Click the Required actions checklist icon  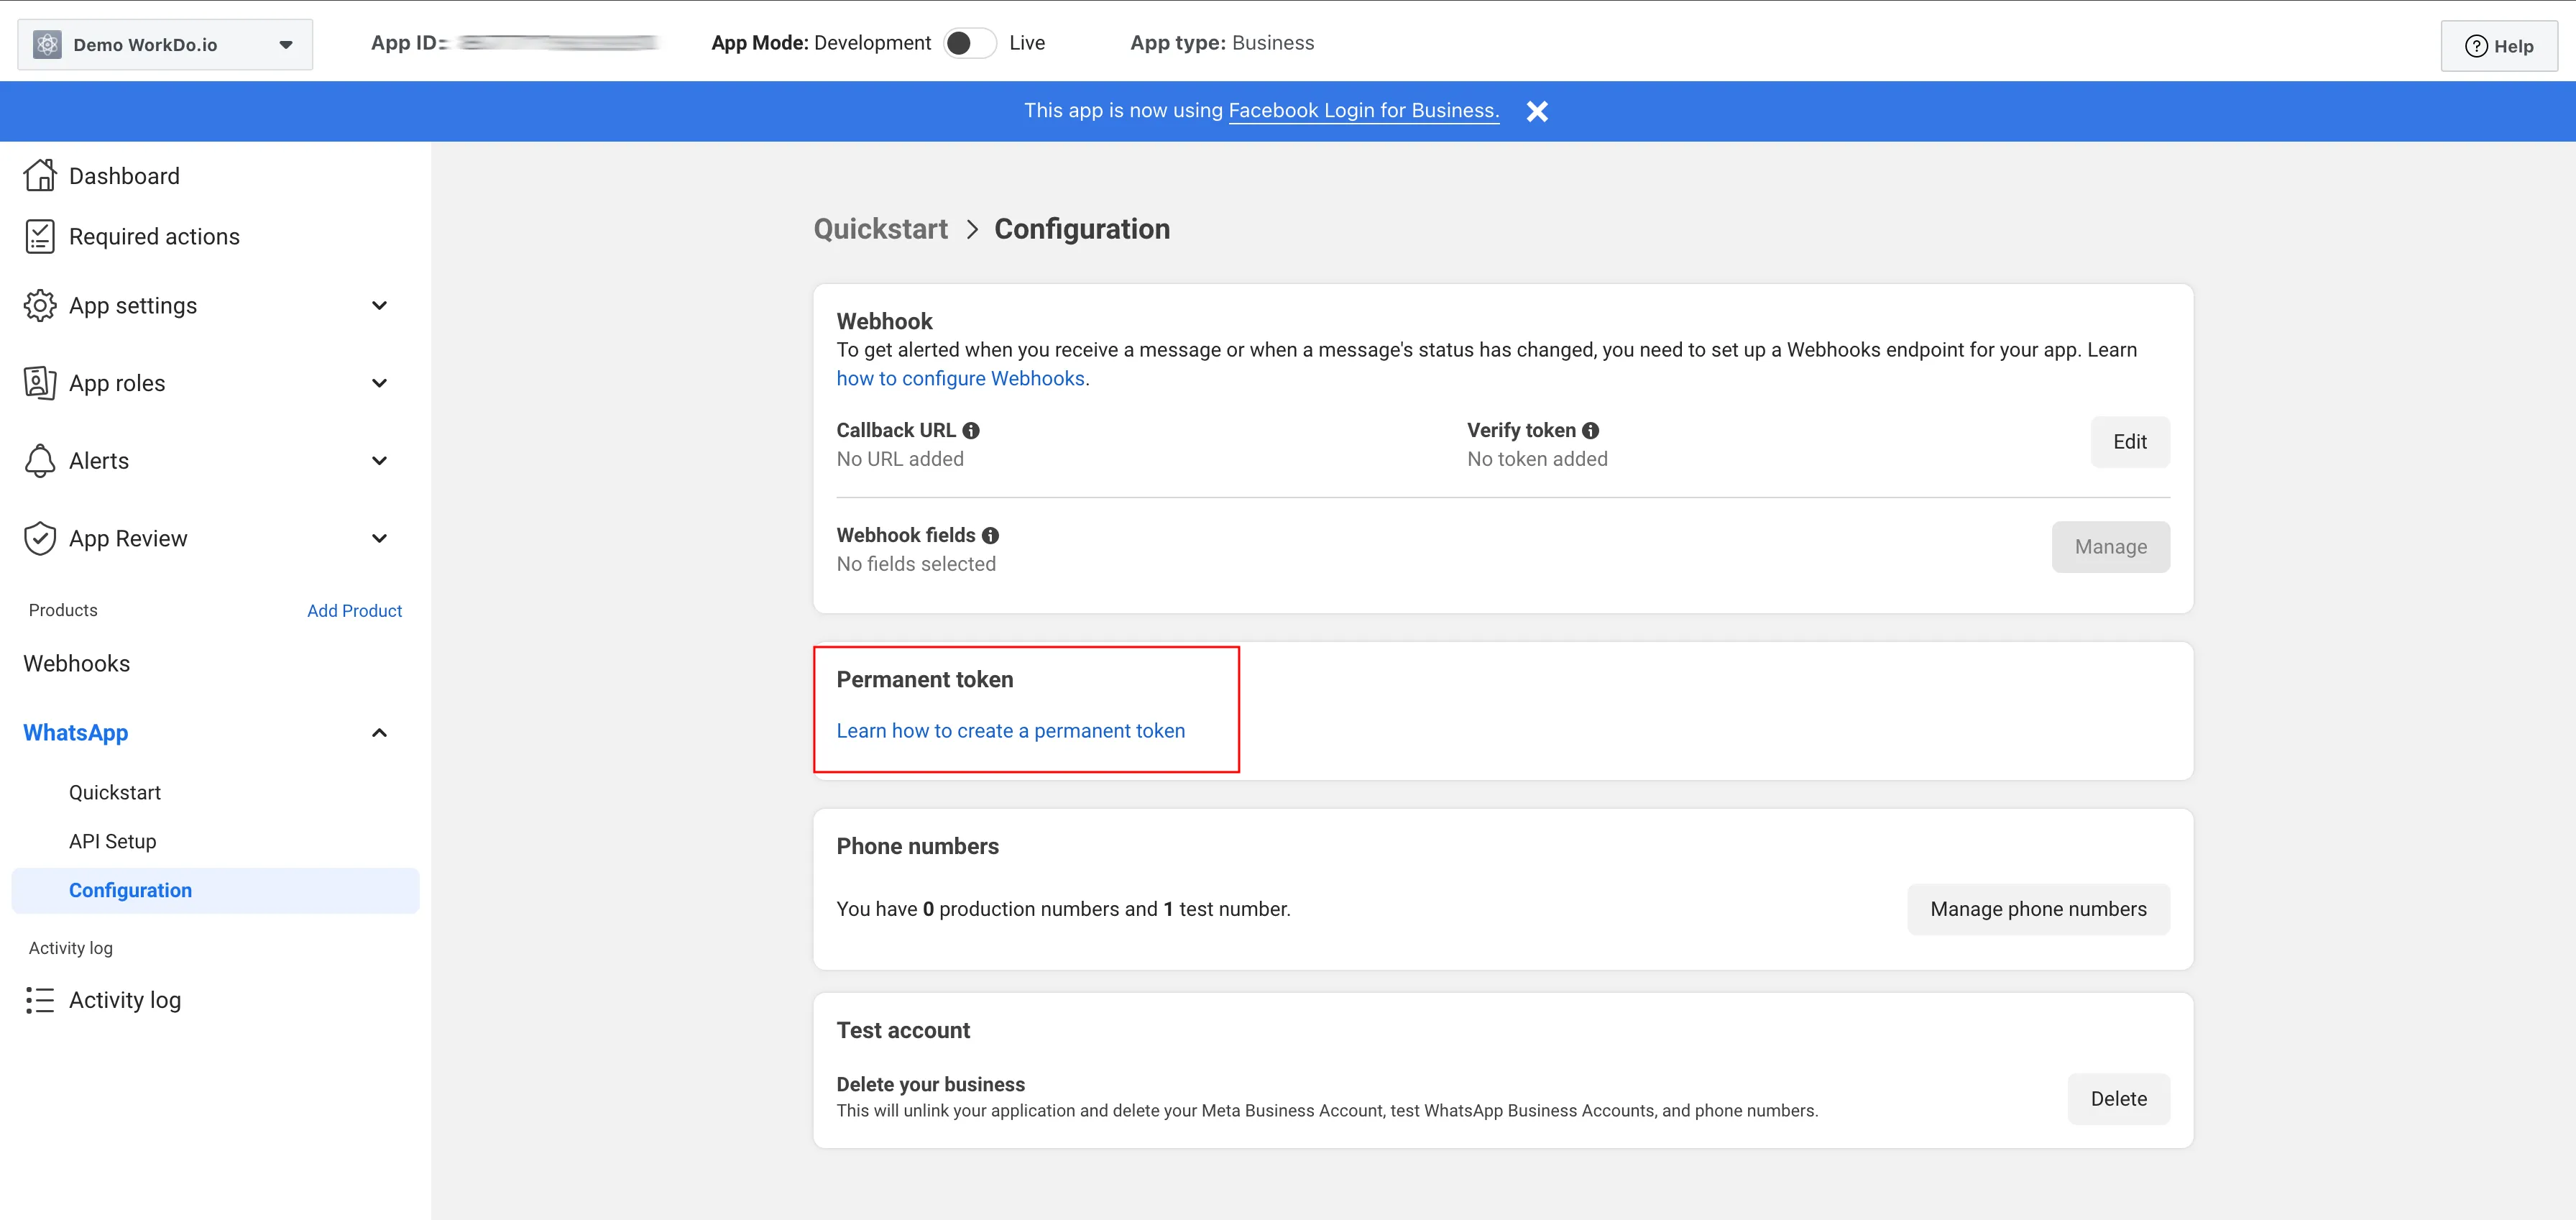tap(40, 237)
